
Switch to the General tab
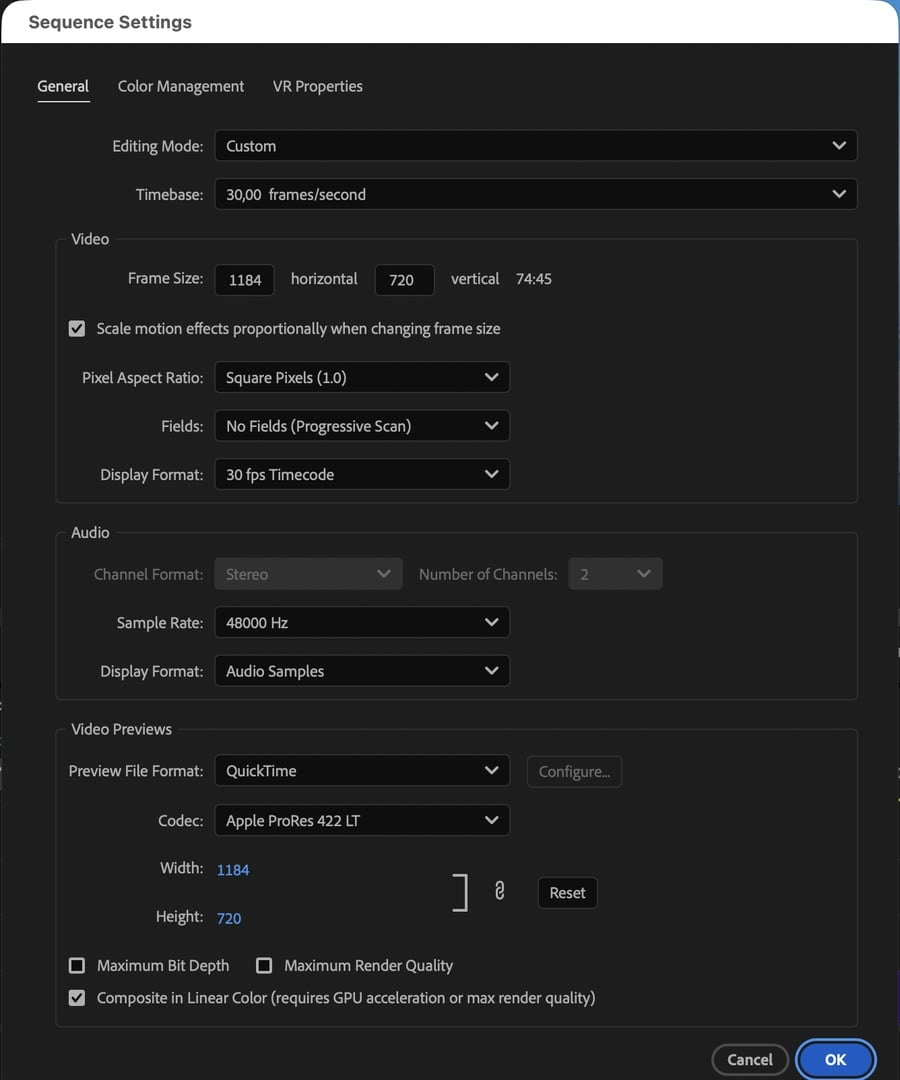point(63,86)
